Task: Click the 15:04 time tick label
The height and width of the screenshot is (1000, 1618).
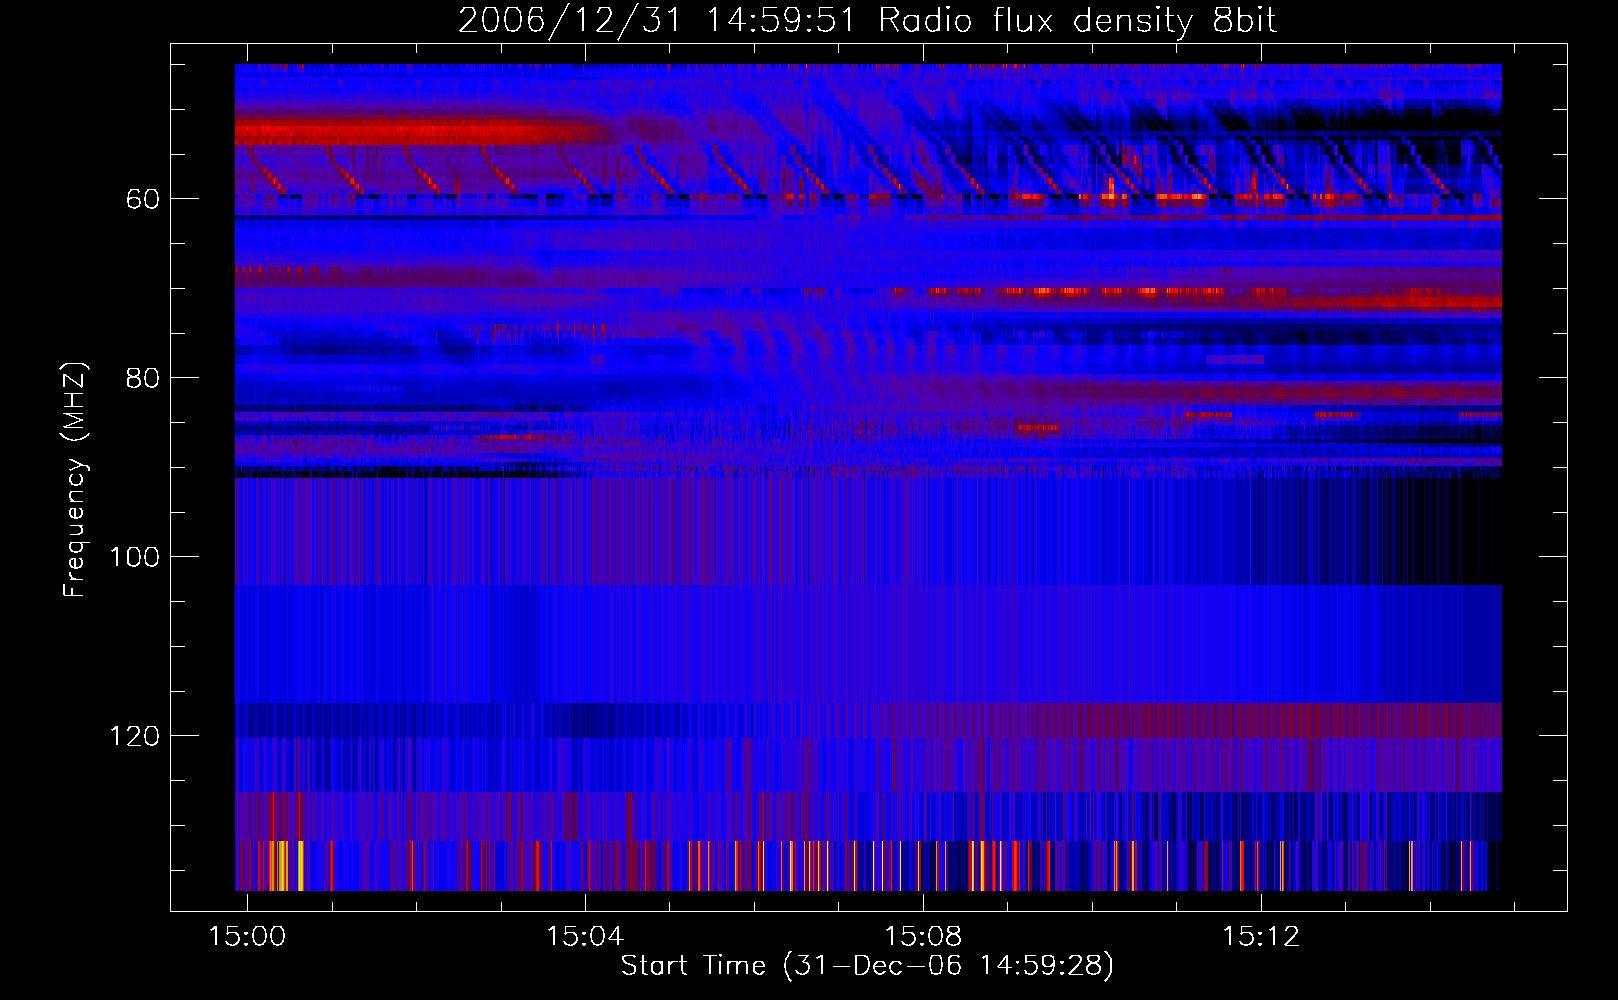Action: pyautogui.click(x=585, y=936)
